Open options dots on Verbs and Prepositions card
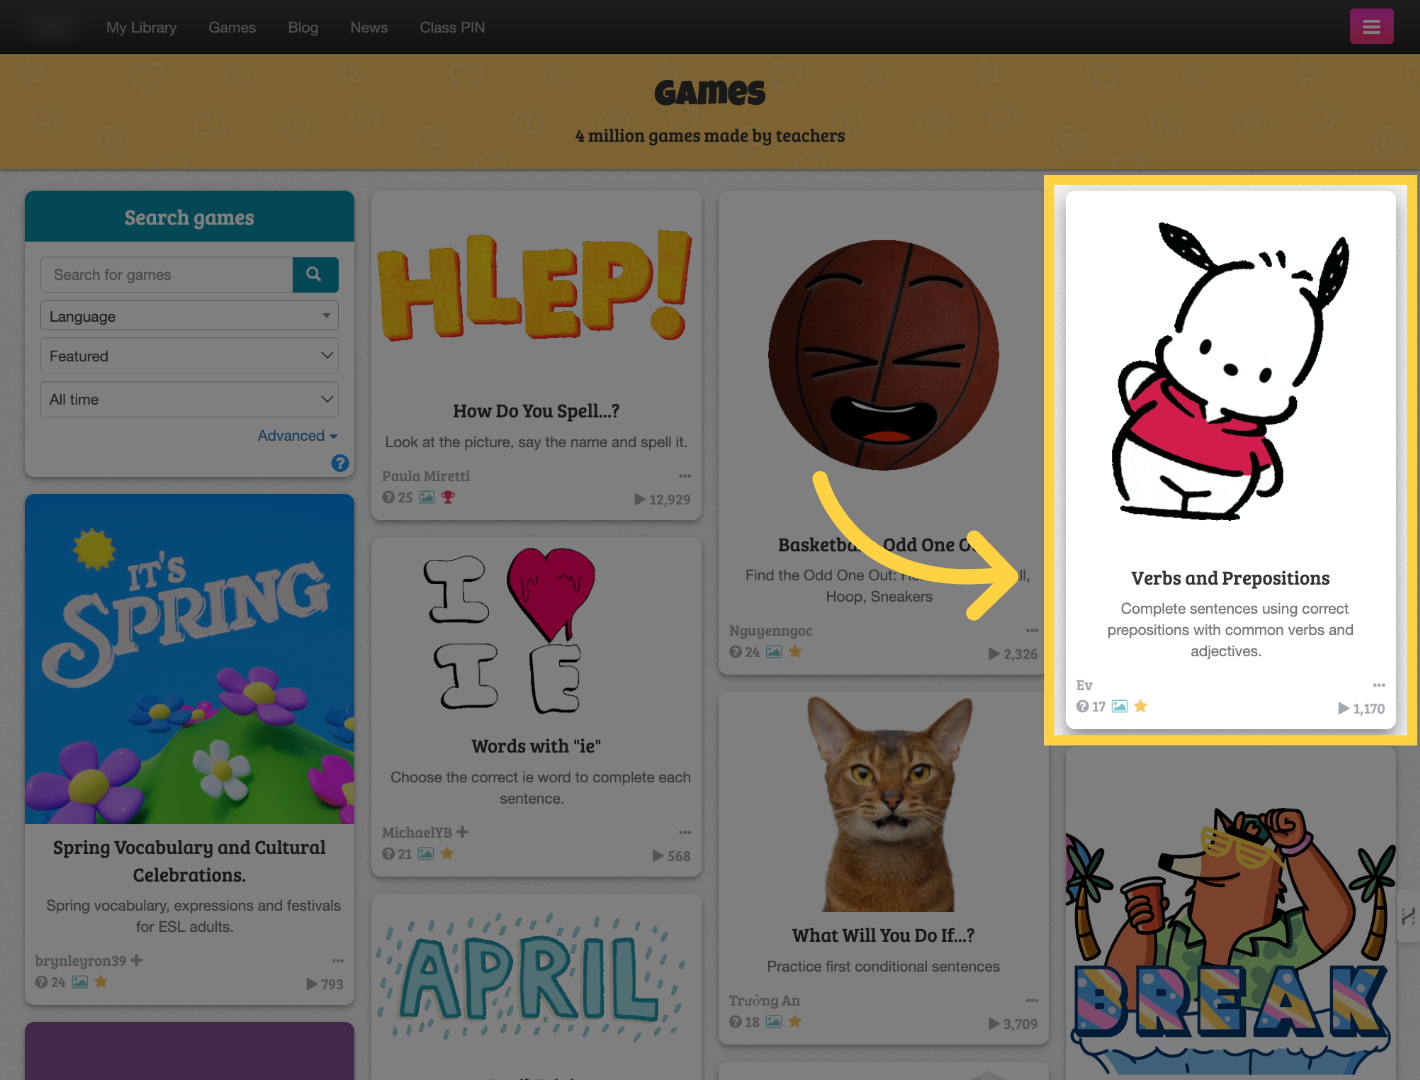The height and width of the screenshot is (1080, 1420). click(x=1379, y=685)
